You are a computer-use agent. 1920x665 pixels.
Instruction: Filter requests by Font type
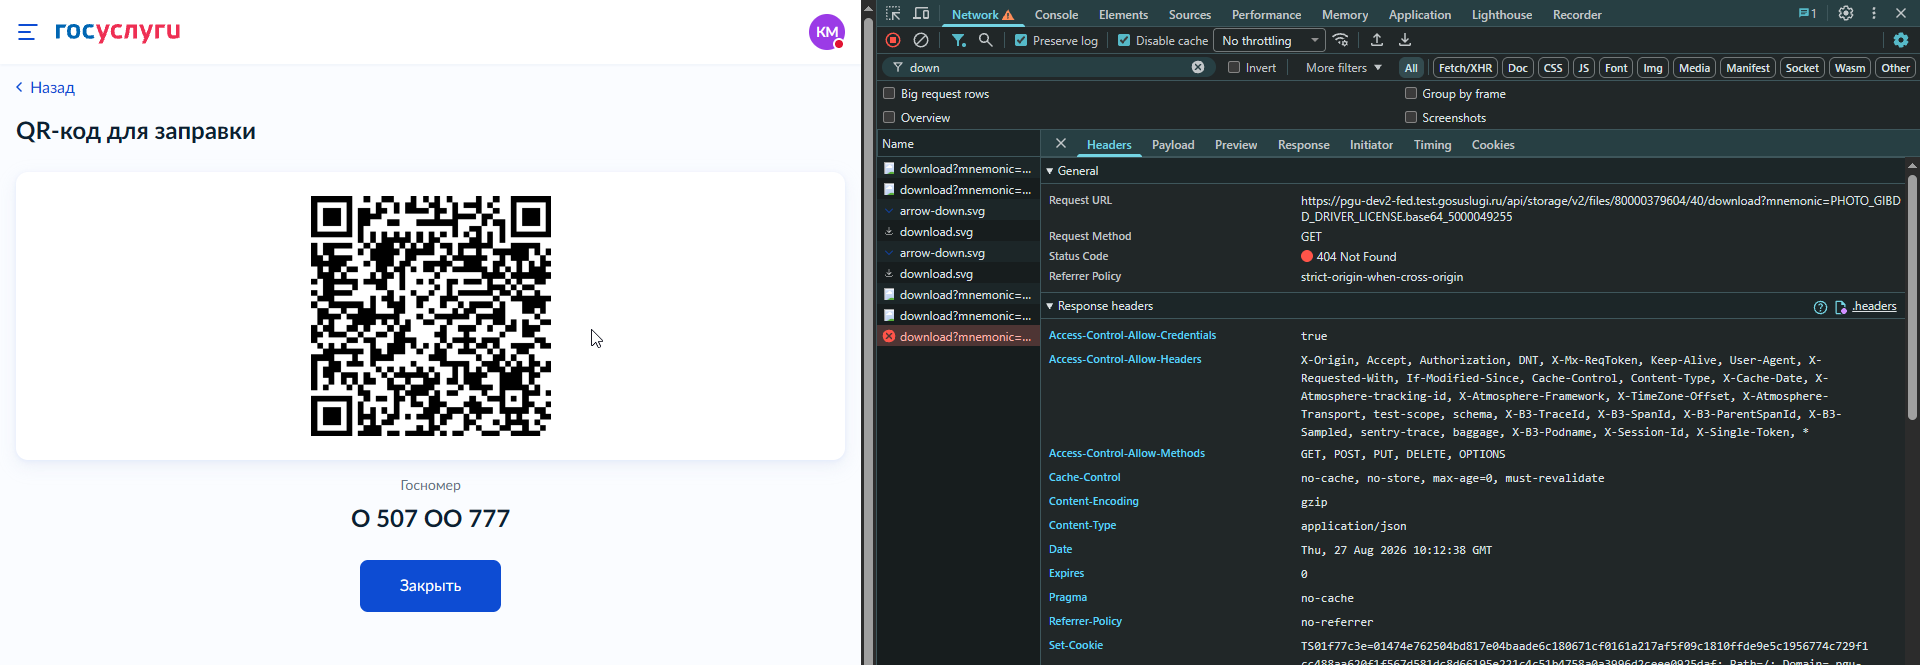pos(1616,67)
